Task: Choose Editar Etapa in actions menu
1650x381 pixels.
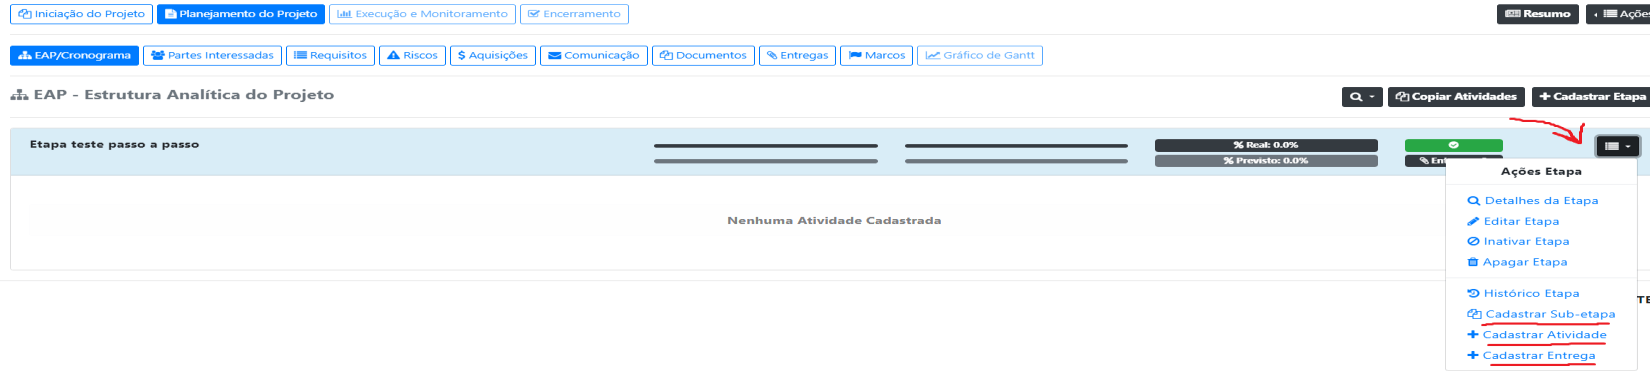Action: pos(1521,222)
